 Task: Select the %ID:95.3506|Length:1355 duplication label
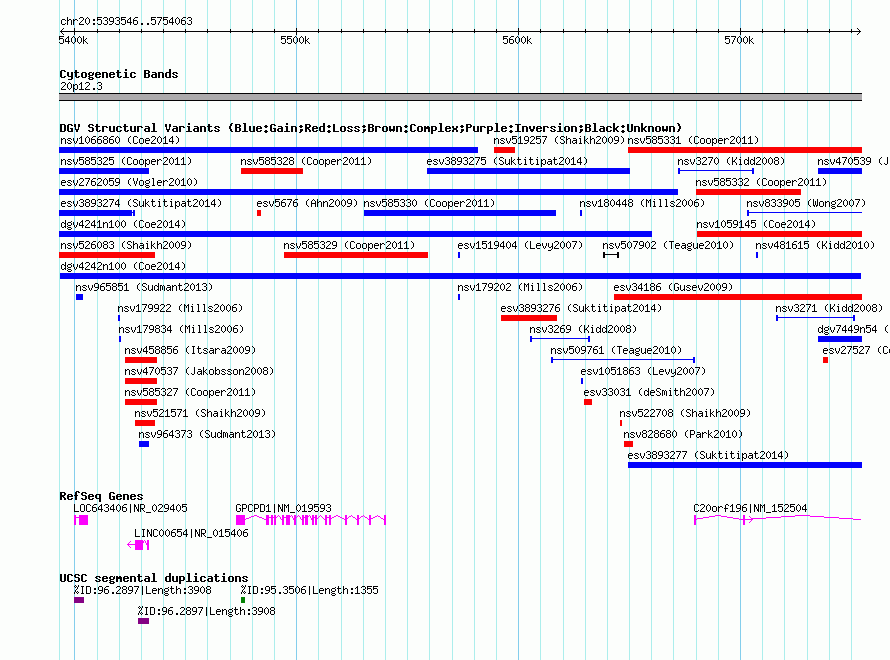point(309,590)
